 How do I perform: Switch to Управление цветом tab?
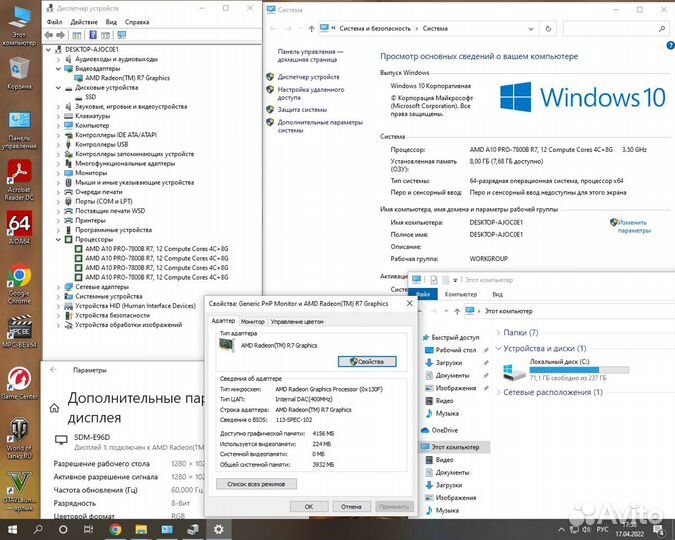[x=297, y=322]
